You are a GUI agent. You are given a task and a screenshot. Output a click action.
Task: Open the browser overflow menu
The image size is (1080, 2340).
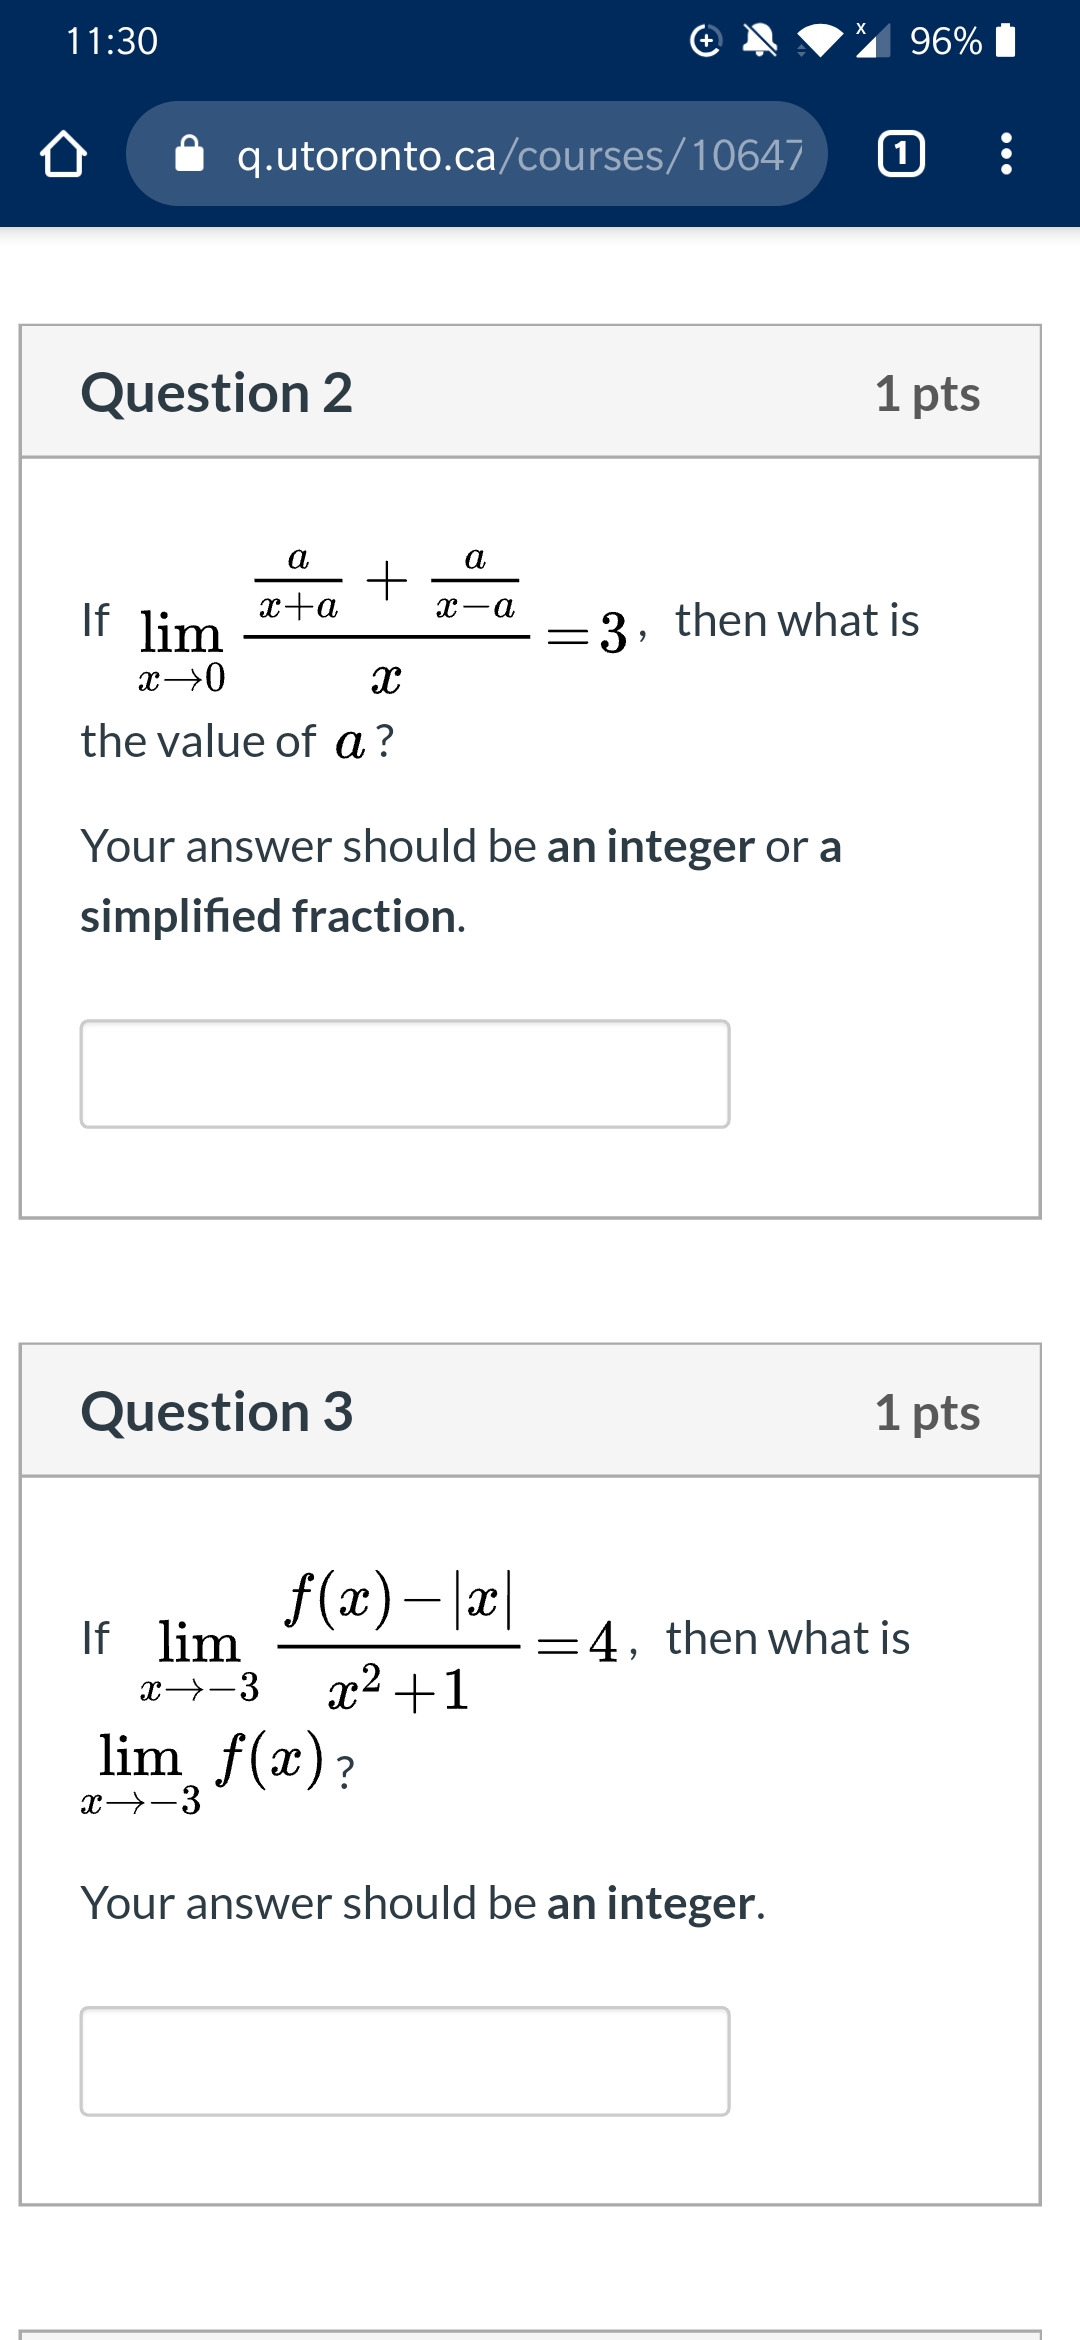pos(1007,152)
